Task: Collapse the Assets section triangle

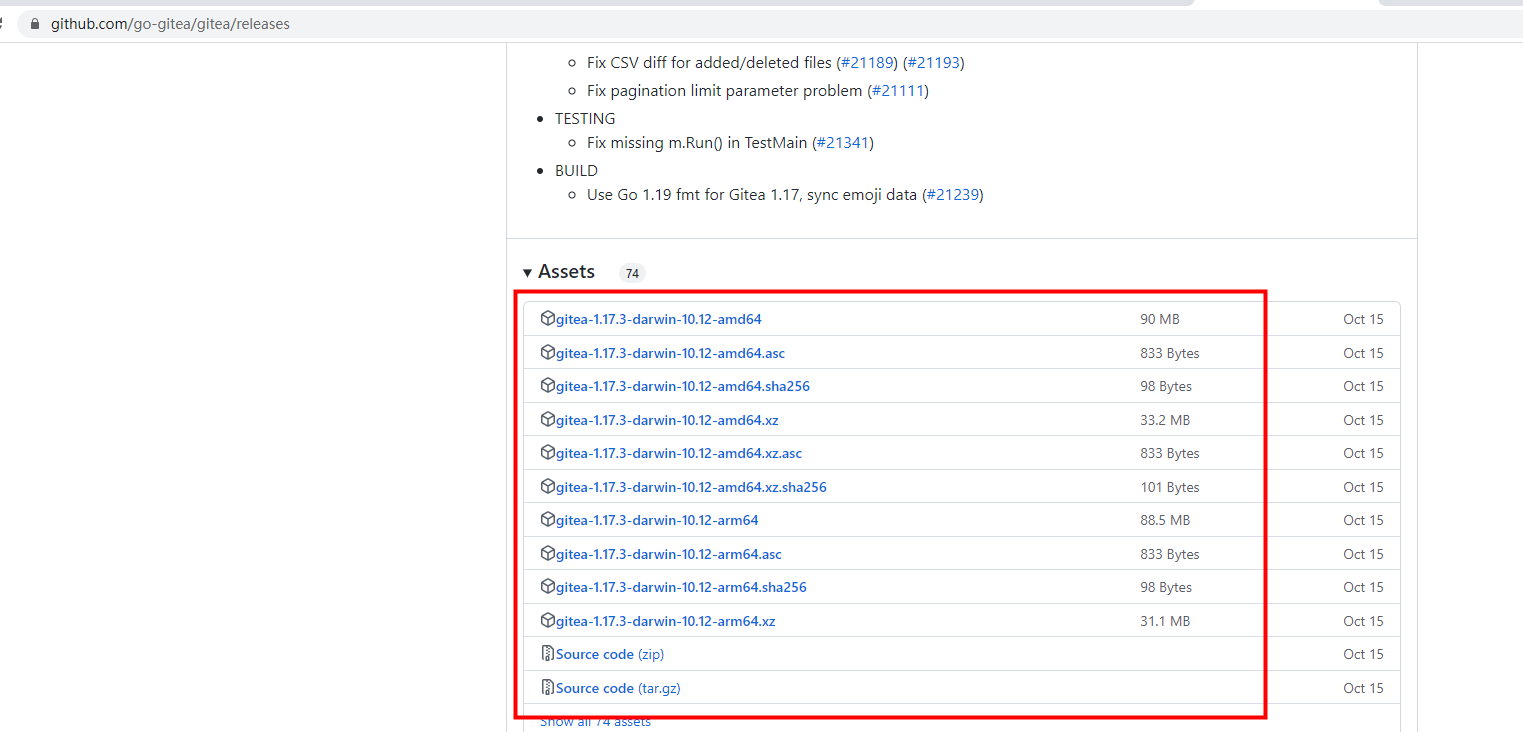Action: tap(527, 273)
